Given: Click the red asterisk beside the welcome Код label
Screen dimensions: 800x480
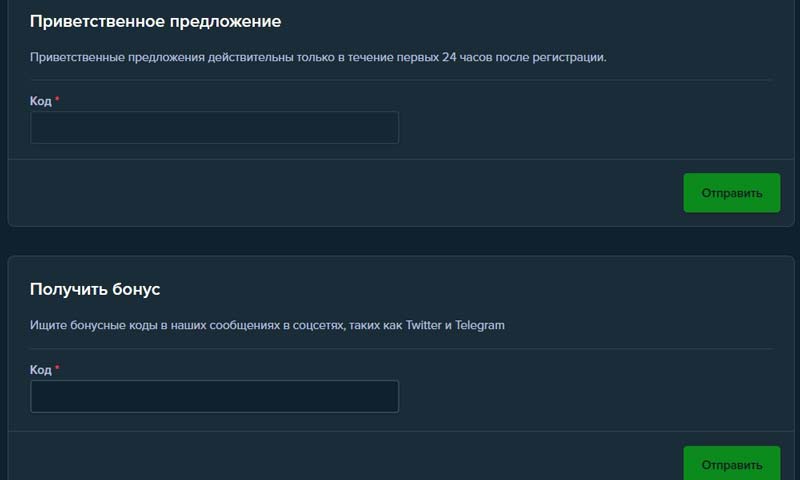Looking at the screenshot, I should (x=57, y=100).
